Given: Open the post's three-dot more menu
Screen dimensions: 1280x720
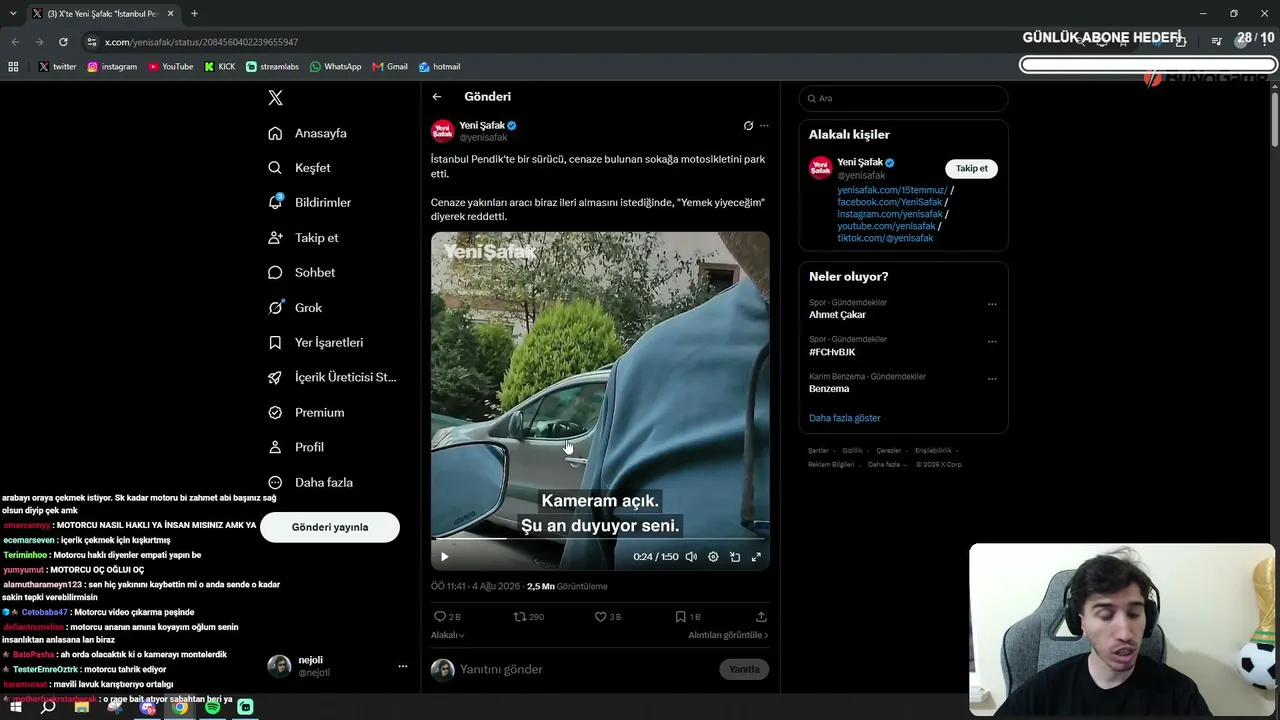Looking at the screenshot, I should pyautogui.click(x=764, y=126).
